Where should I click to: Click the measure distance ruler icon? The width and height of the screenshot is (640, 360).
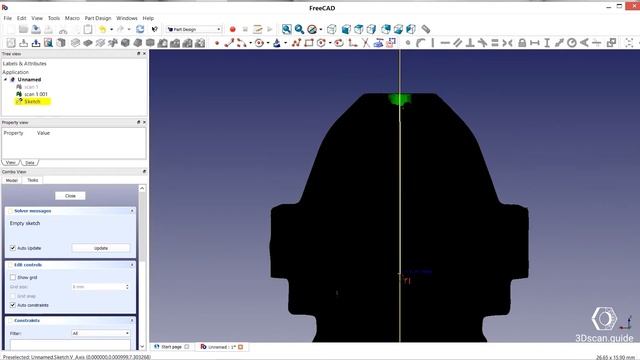pyautogui.click(x=426, y=29)
